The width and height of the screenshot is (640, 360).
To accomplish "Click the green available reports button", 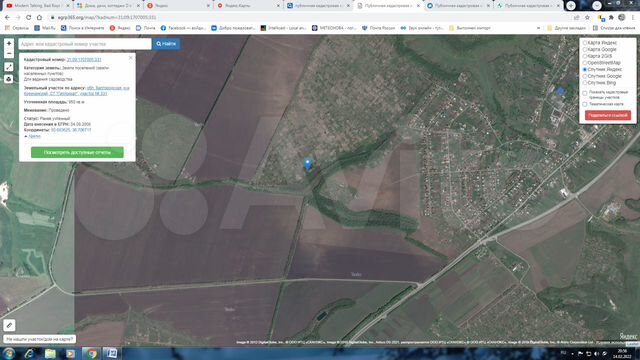I will [77, 152].
